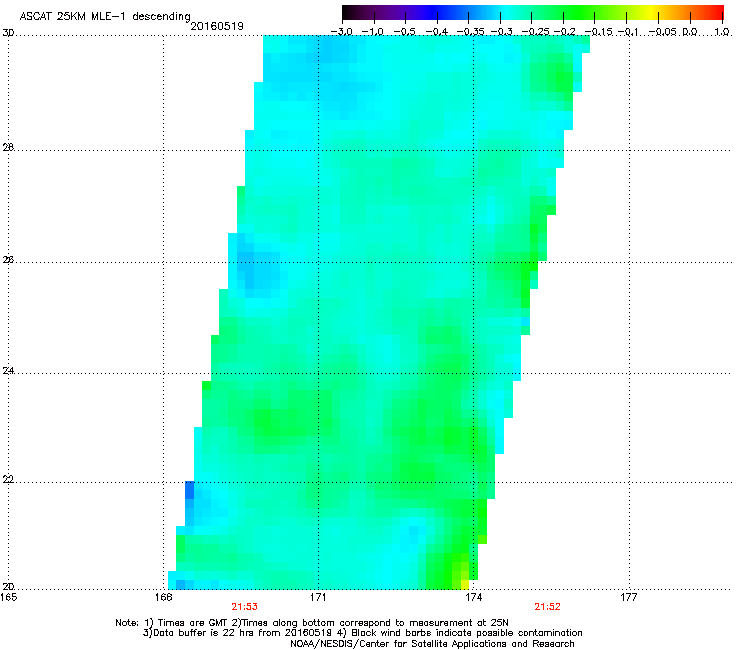Click the dark blue data cell near latitude 22
This screenshot has width=740, height=650.
pyautogui.click(x=189, y=490)
